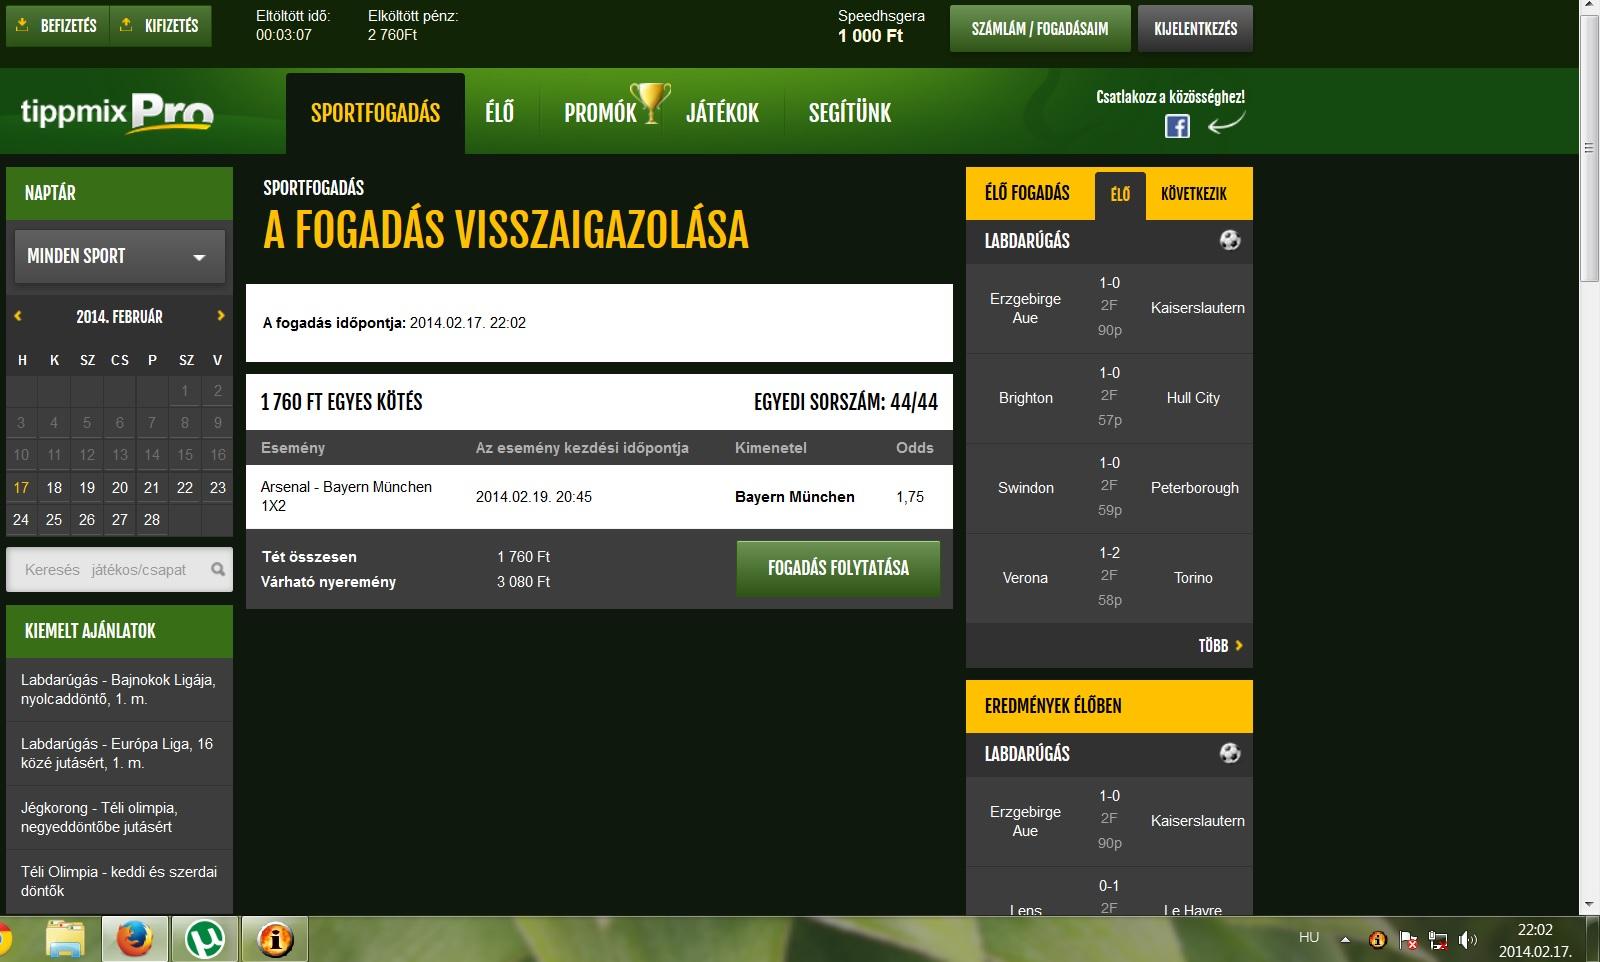Click the volume icon in system tray
The height and width of the screenshot is (962, 1600).
coord(1468,940)
